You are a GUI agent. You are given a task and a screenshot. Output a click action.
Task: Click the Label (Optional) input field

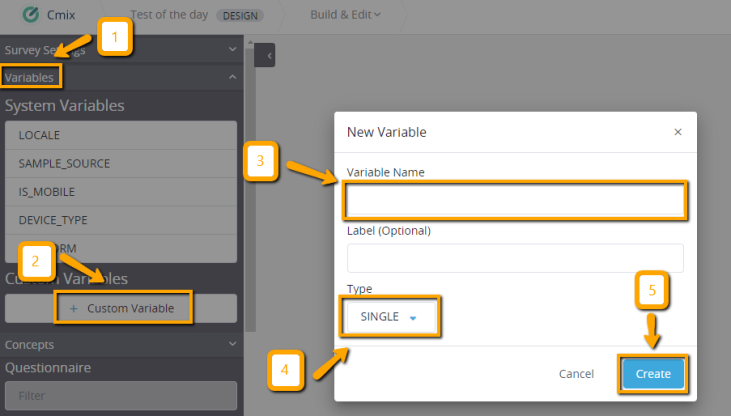point(515,258)
